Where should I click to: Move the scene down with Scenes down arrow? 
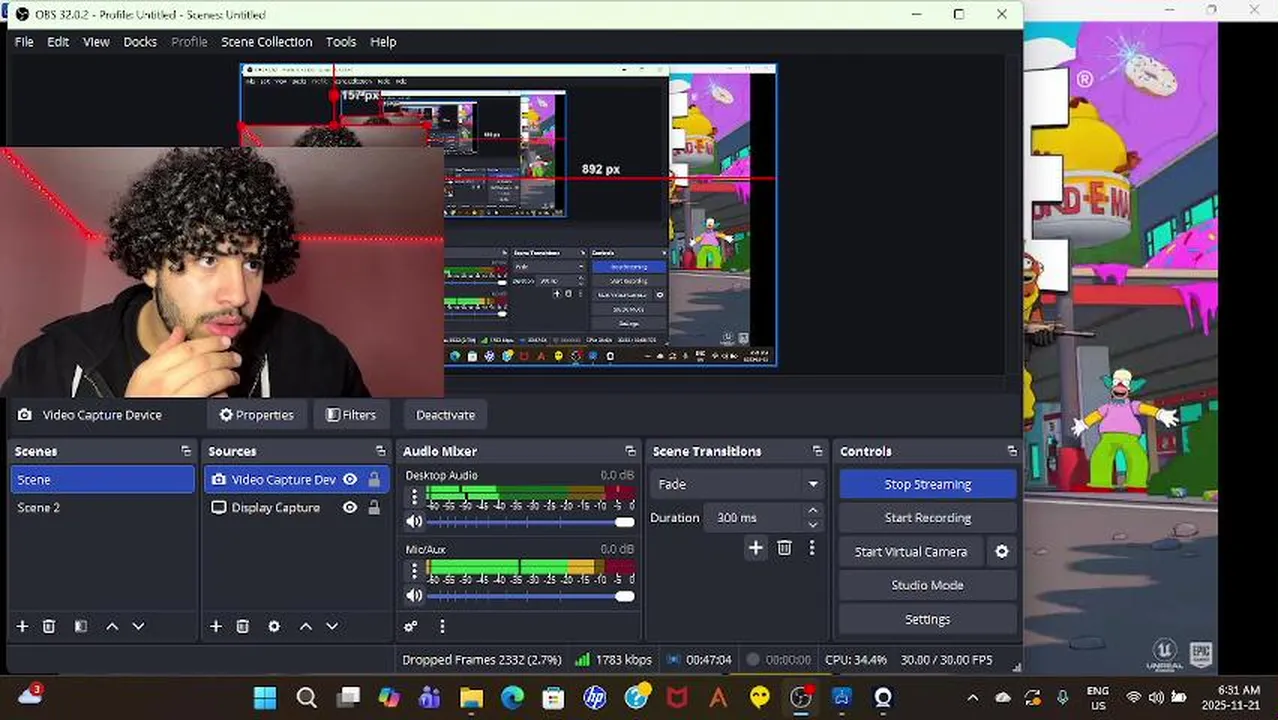[x=138, y=626]
